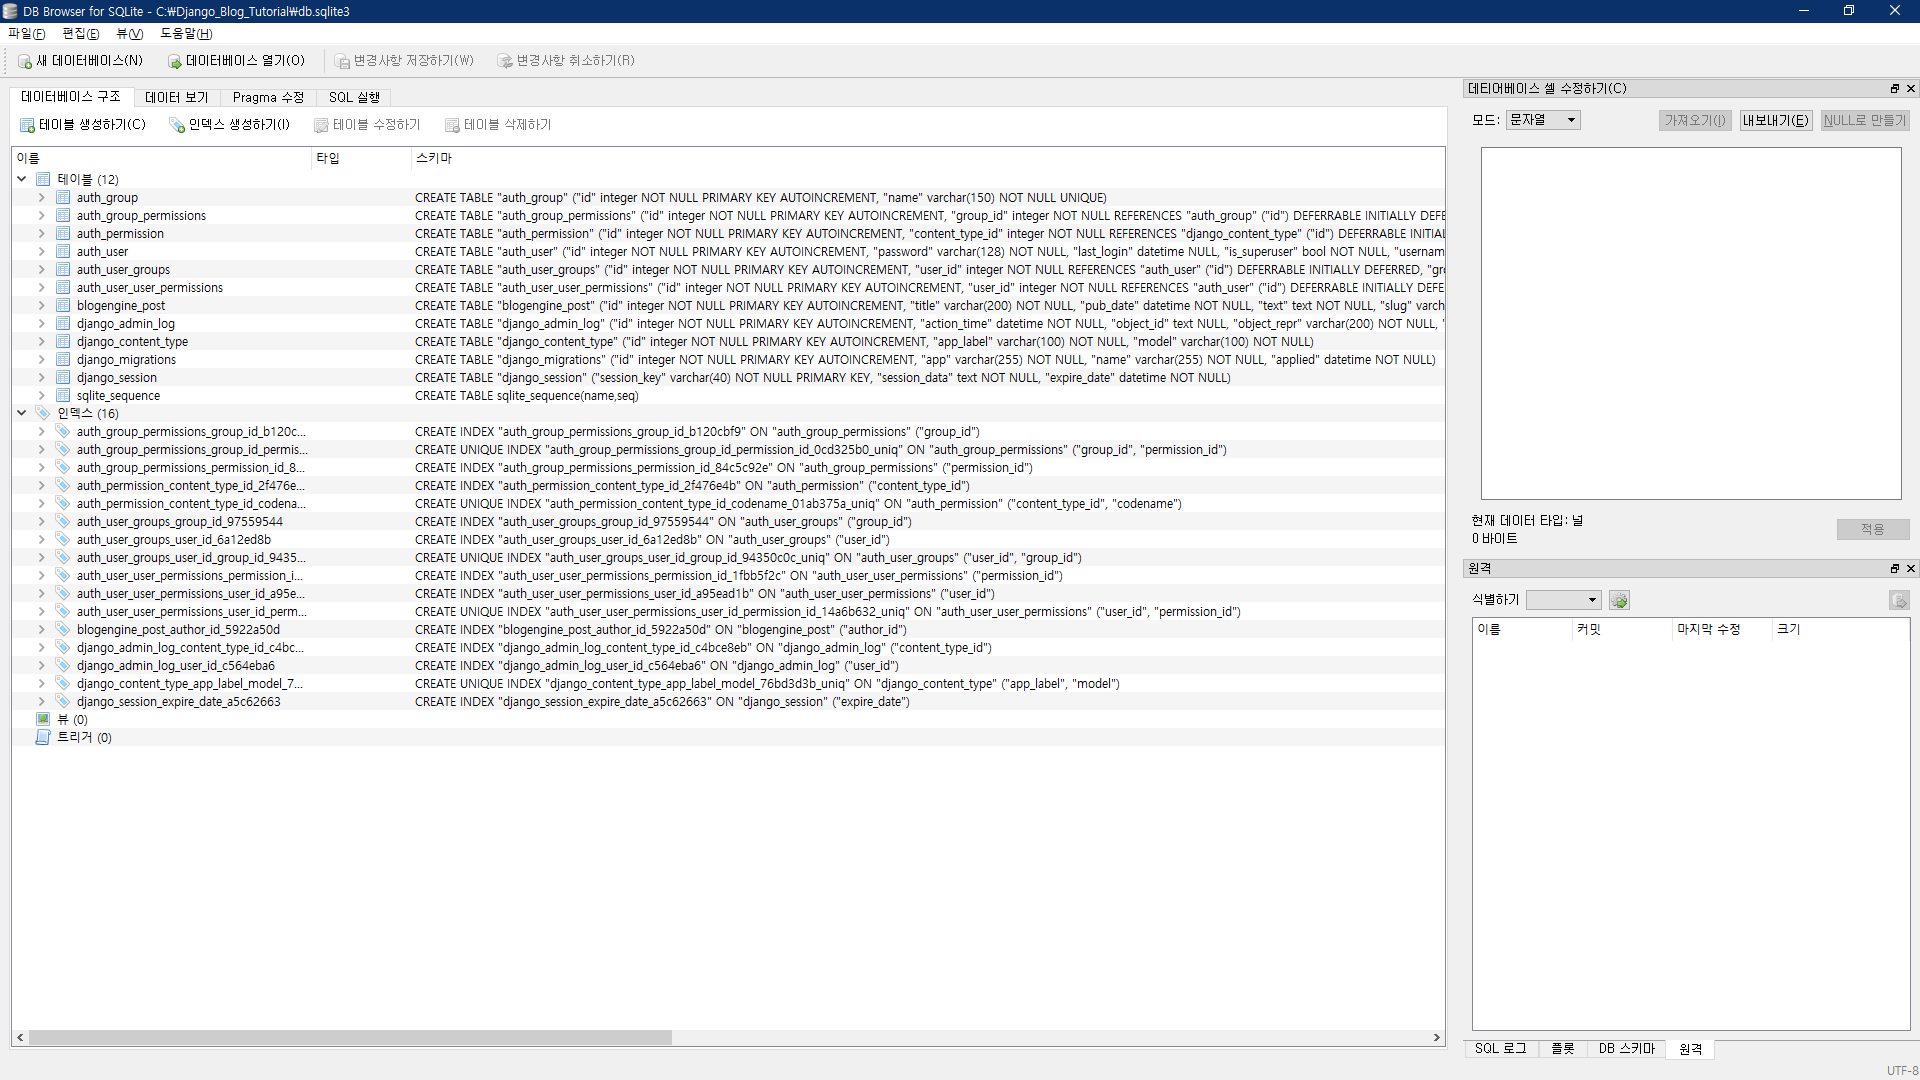This screenshot has height=1080, width=1920.
Task: Click the Create Index (인덱스 생성하기) icon
Action: point(177,125)
